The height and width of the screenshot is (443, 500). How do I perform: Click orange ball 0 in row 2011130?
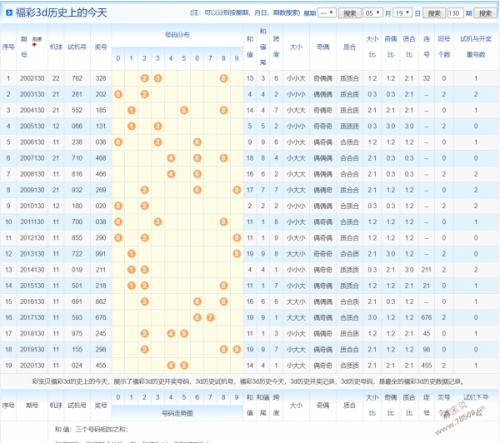tap(118, 222)
